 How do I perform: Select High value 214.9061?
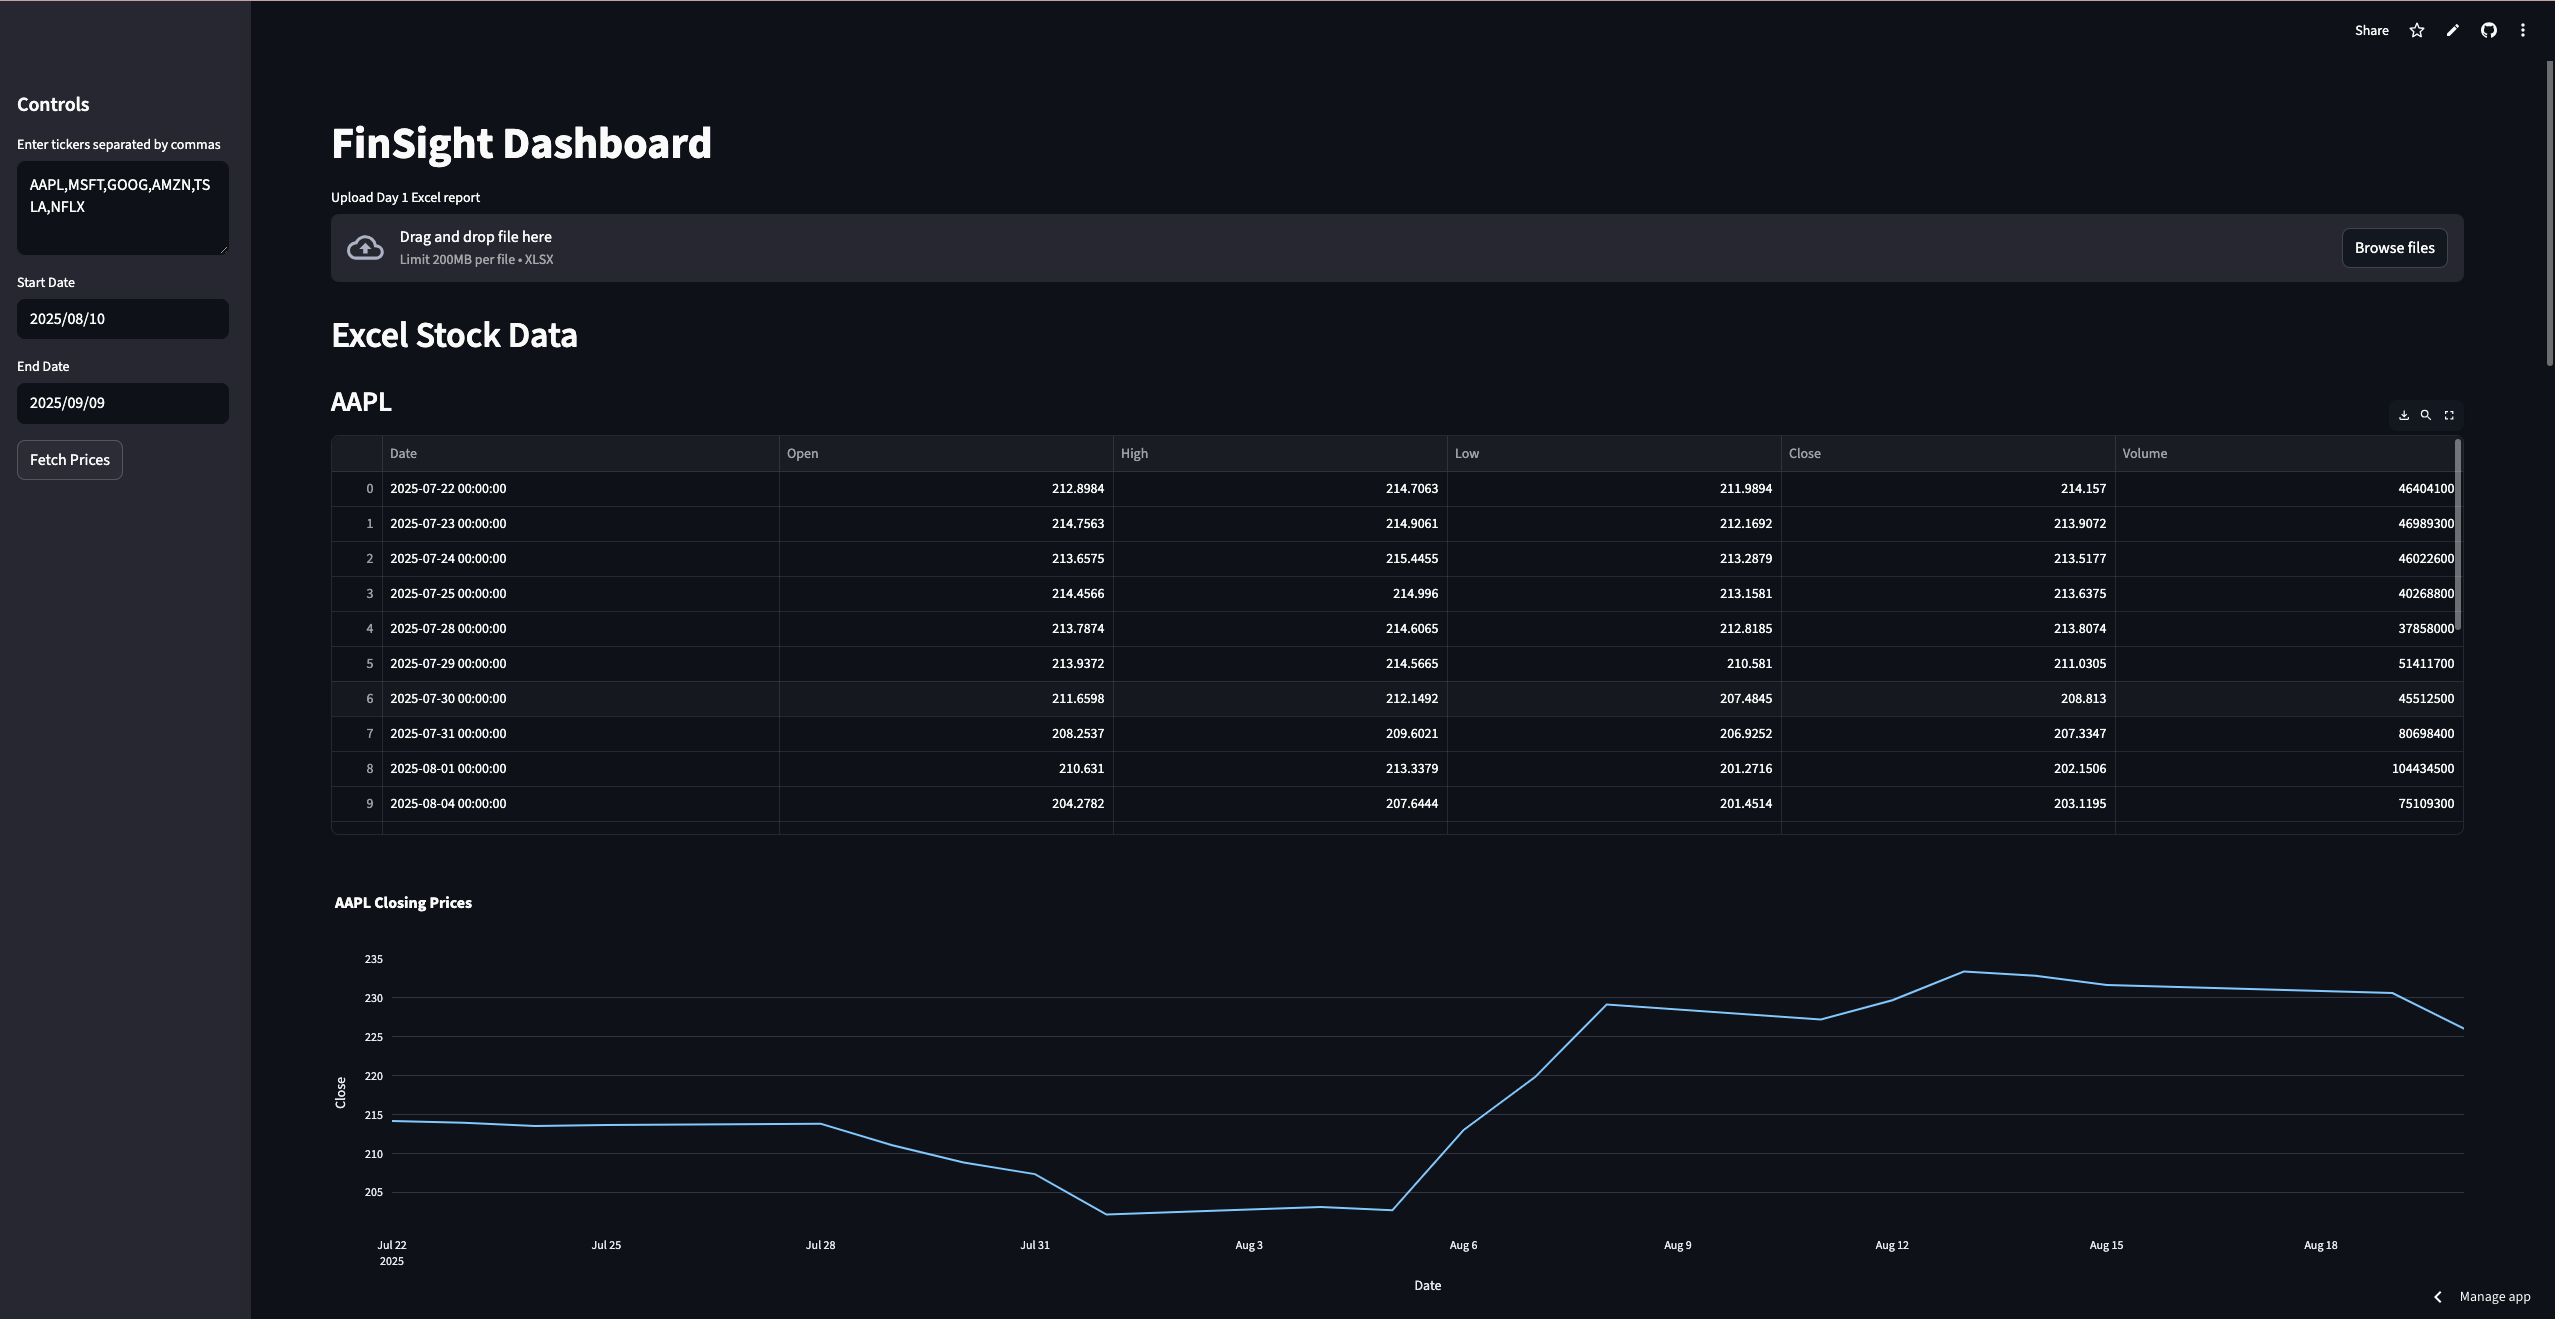[1280, 524]
